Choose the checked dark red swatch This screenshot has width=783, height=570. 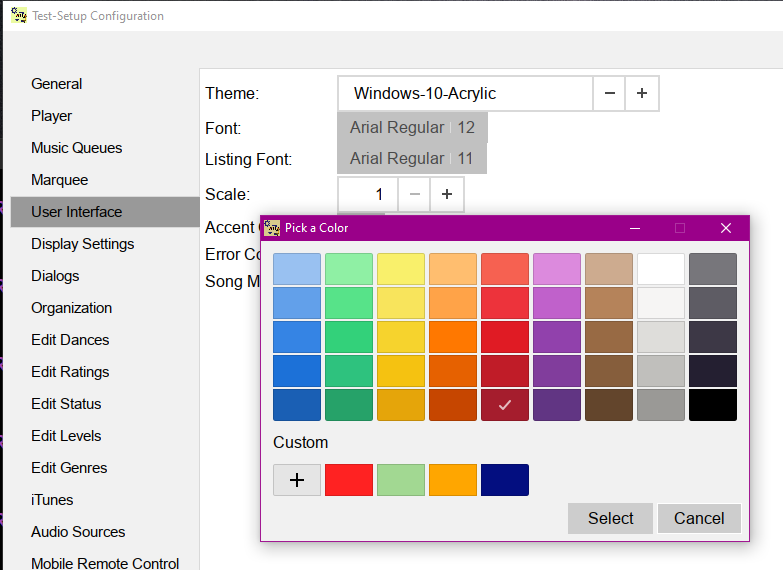tap(505, 405)
